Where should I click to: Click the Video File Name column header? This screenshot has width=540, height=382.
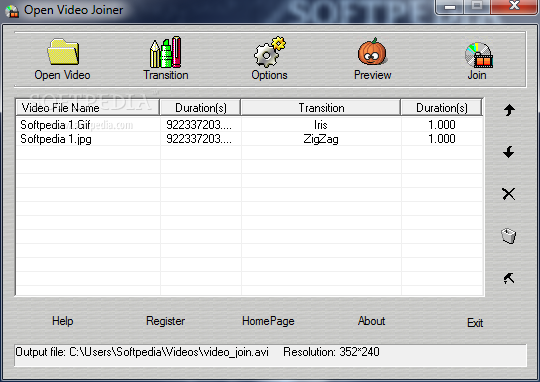87,107
